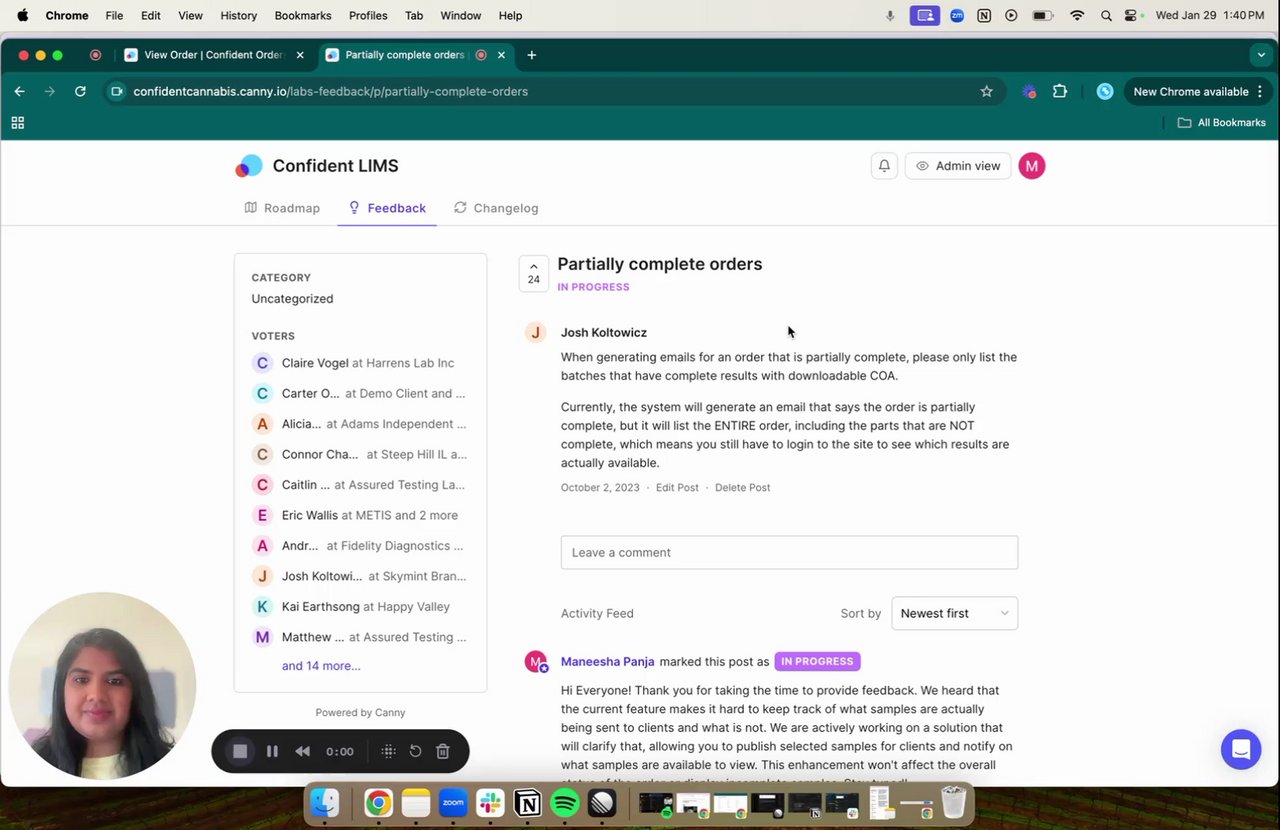Open the Chrome apps grid shortcut
This screenshot has width=1280, height=830.
[x=17, y=122]
